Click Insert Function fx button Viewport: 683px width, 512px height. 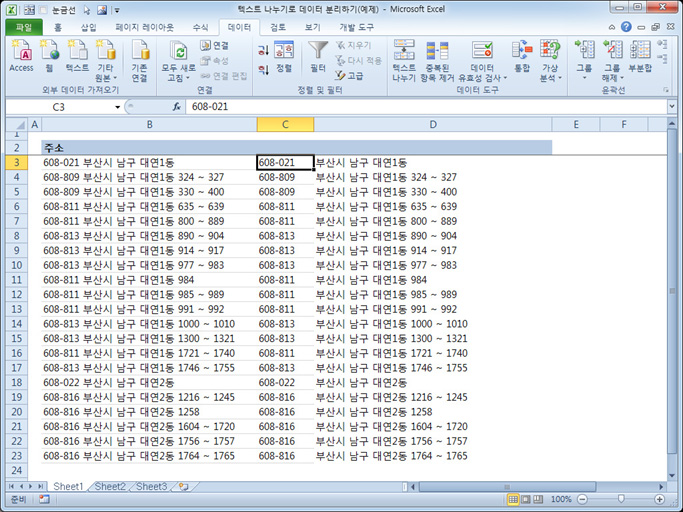tap(176, 107)
